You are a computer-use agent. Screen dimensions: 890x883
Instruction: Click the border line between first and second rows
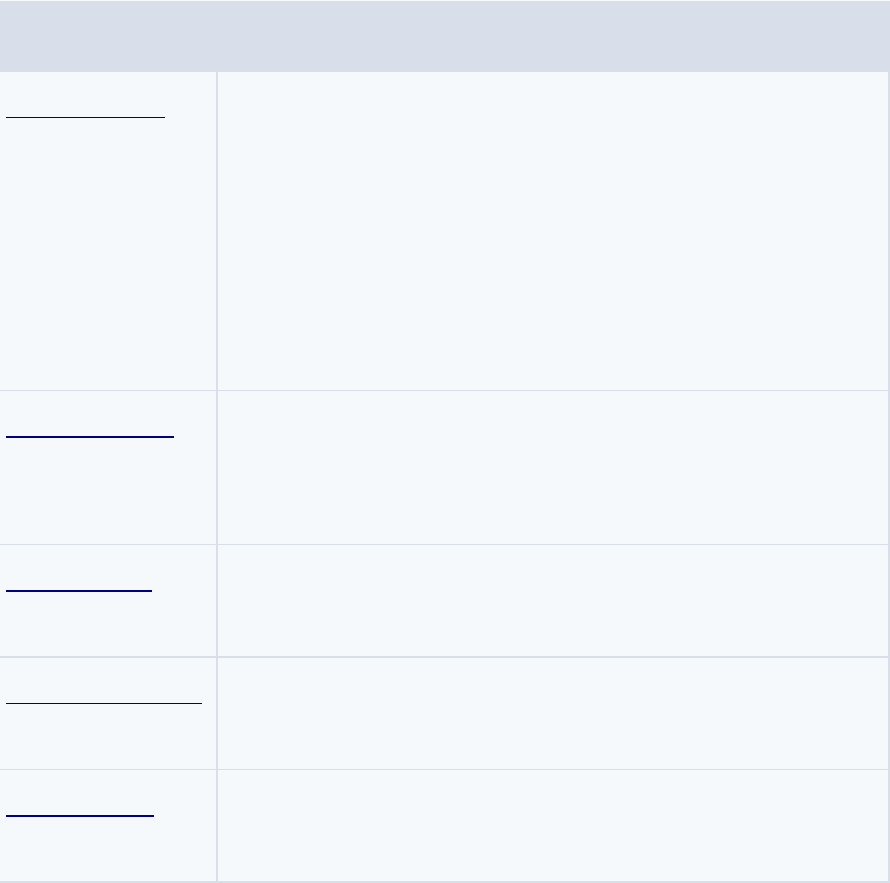click(x=444, y=390)
